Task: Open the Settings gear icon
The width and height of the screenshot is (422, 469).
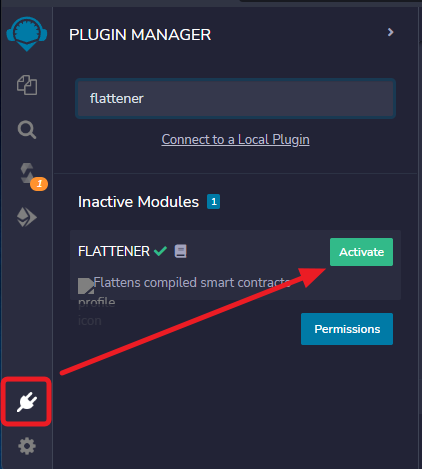Action: 27,446
